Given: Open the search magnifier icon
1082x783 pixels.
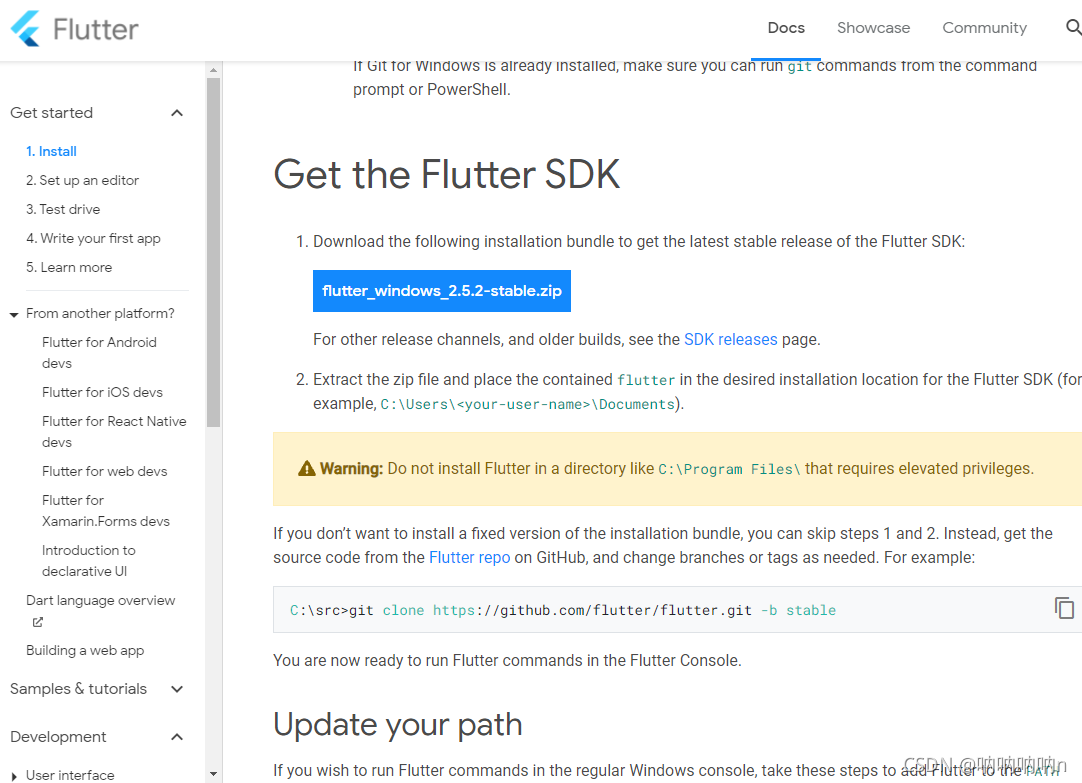Looking at the screenshot, I should click(1073, 27).
